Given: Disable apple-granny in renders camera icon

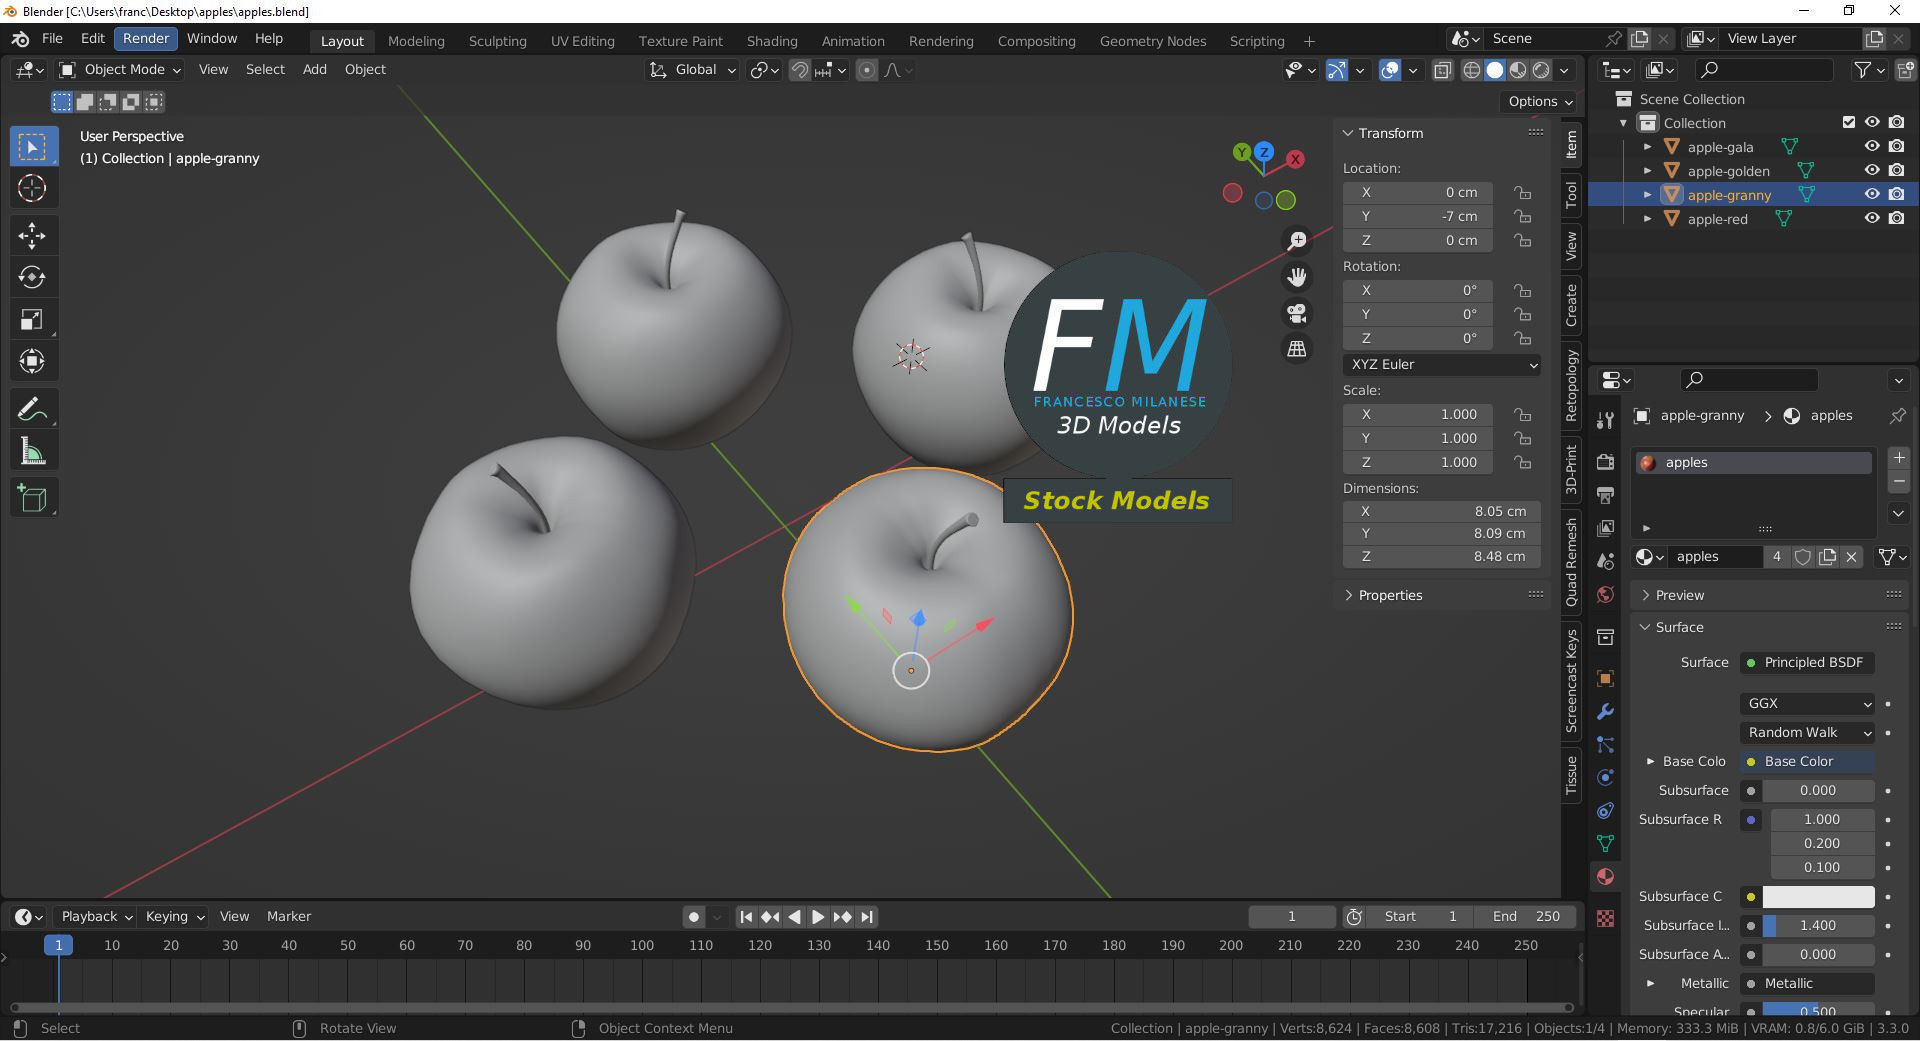Looking at the screenshot, I should tap(1897, 194).
